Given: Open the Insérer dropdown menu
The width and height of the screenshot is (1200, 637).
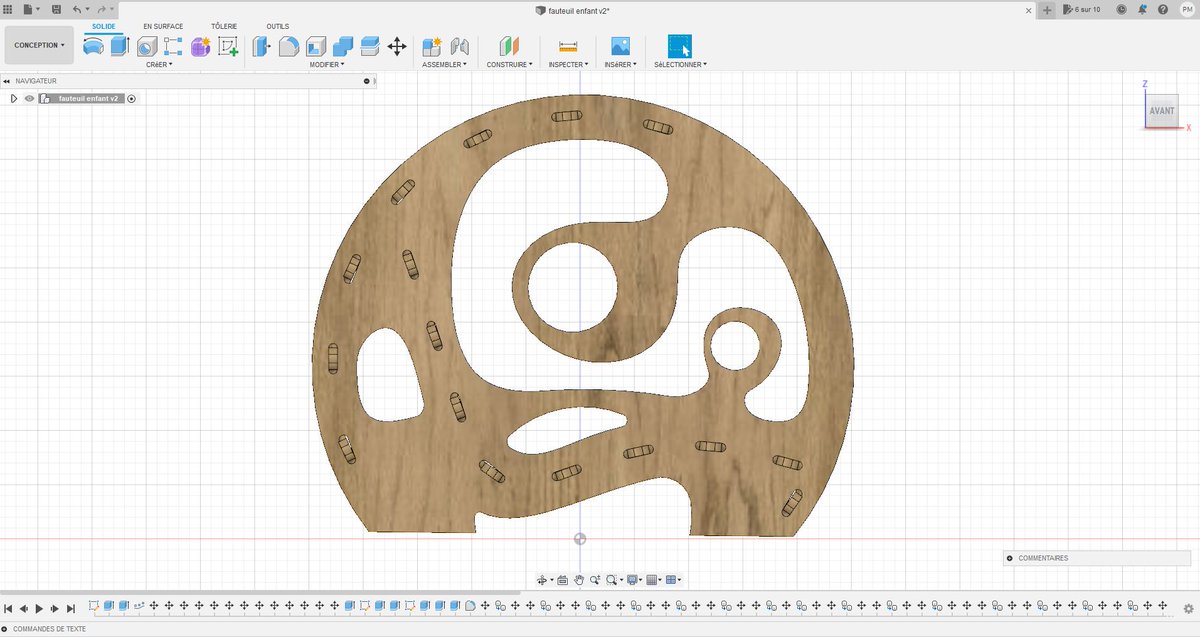Looking at the screenshot, I should click(620, 64).
